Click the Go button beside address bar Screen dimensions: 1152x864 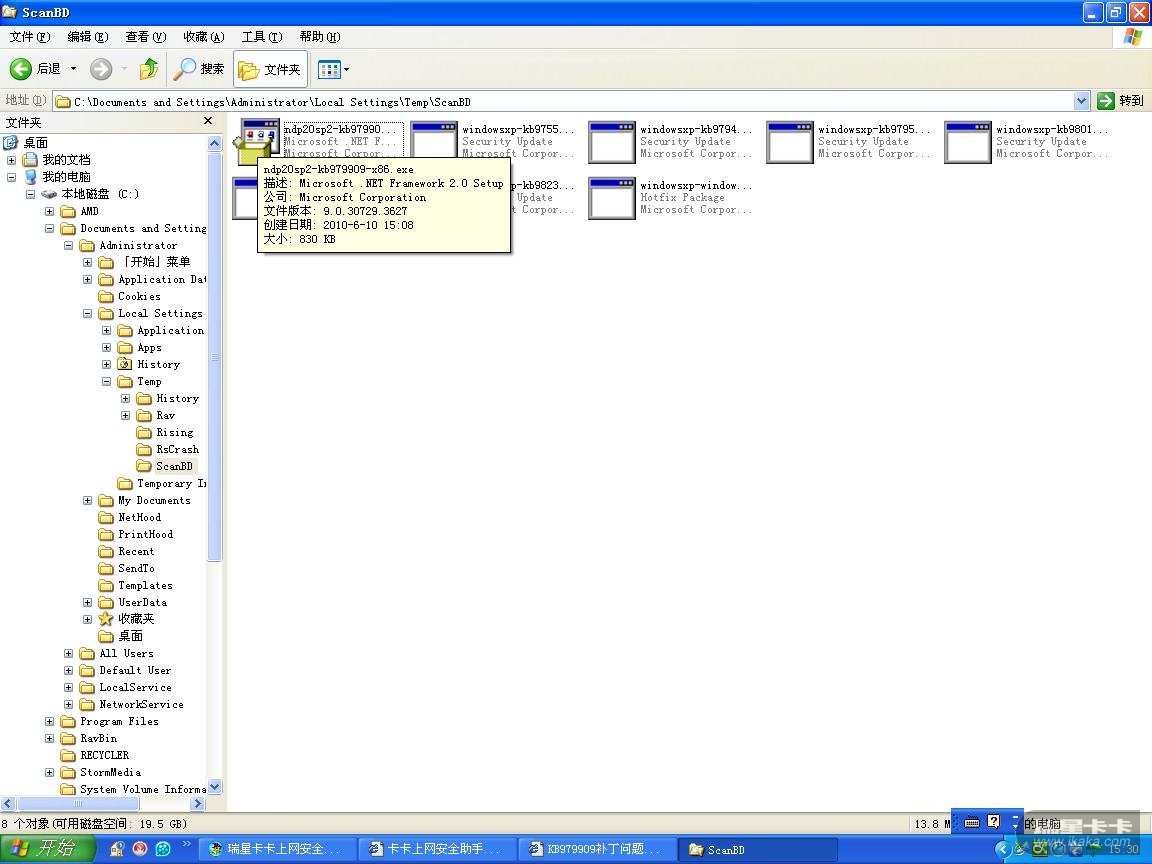(x=1121, y=101)
